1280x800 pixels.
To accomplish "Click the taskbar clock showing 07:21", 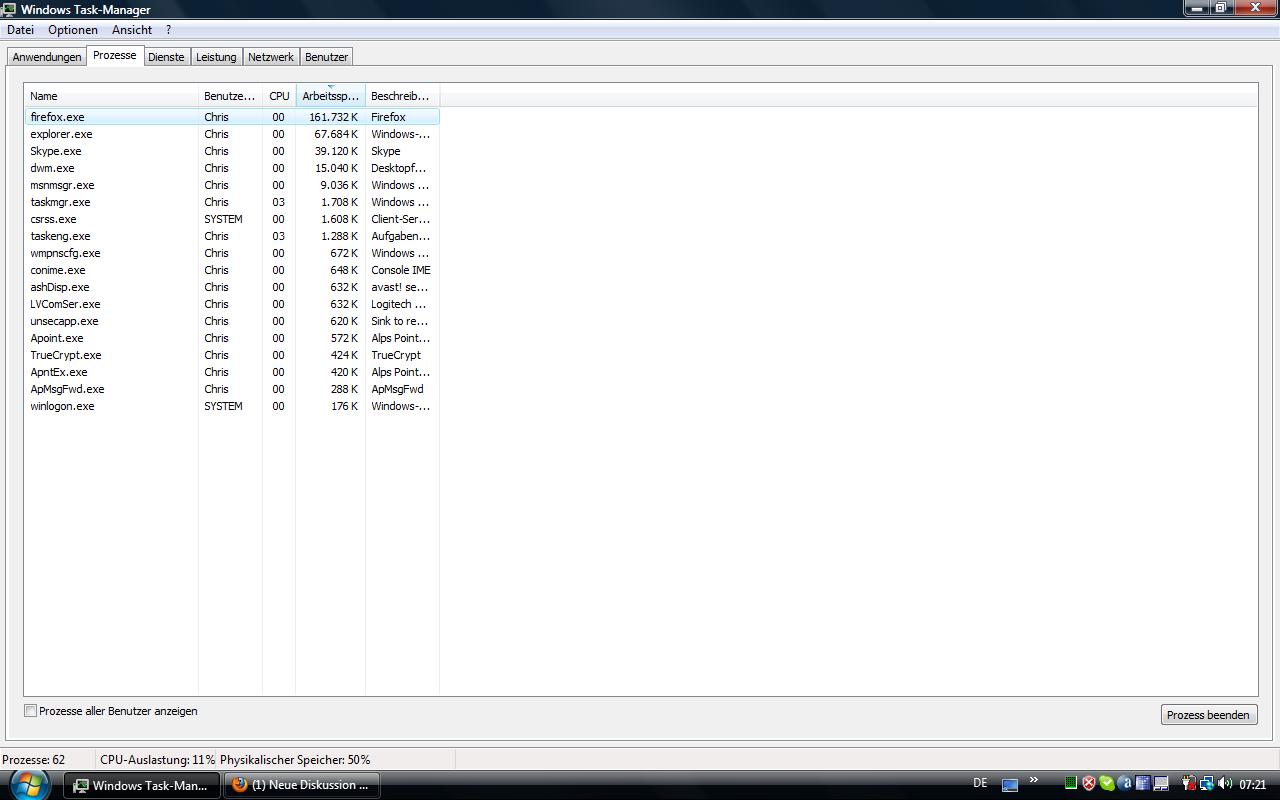I will click(x=1253, y=784).
